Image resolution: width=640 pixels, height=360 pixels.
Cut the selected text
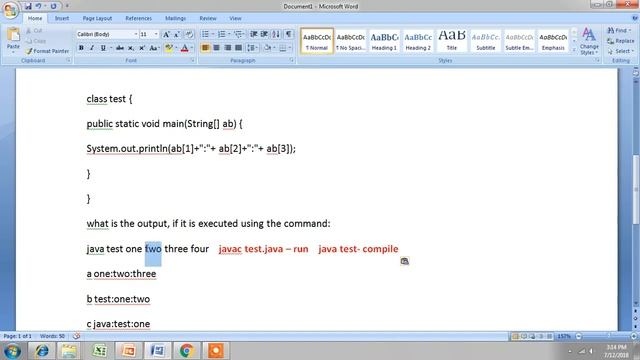tap(34, 31)
